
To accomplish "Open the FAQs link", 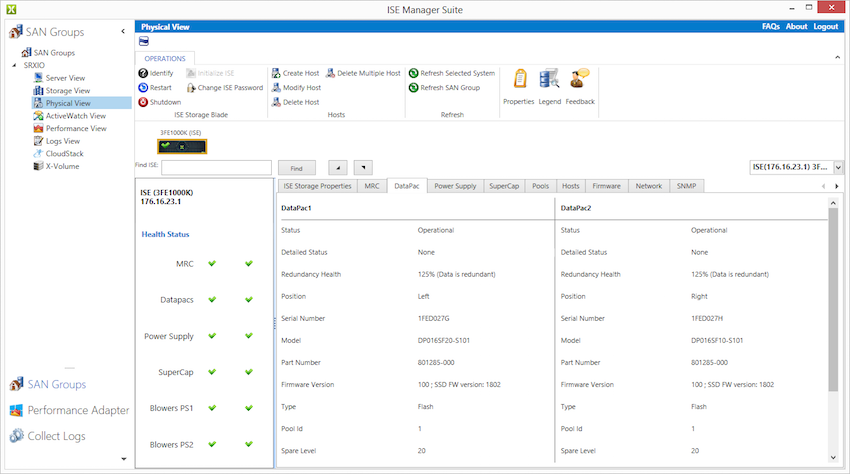I will click(x=771, y=27).
